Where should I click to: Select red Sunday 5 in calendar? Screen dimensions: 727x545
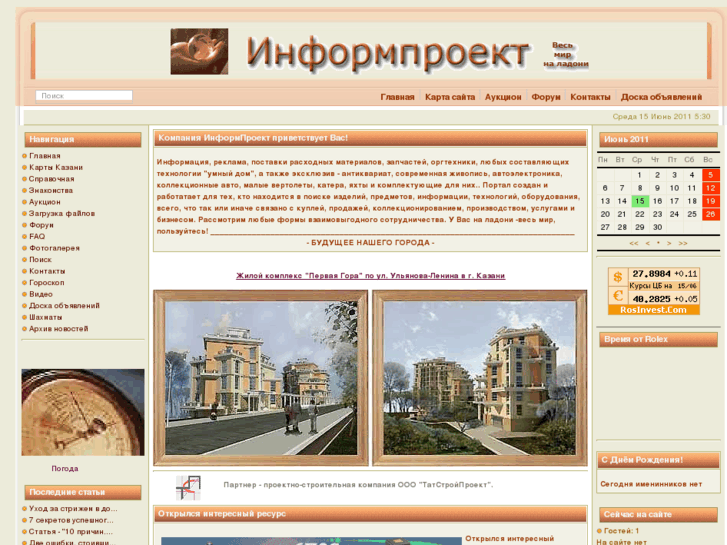710,175
